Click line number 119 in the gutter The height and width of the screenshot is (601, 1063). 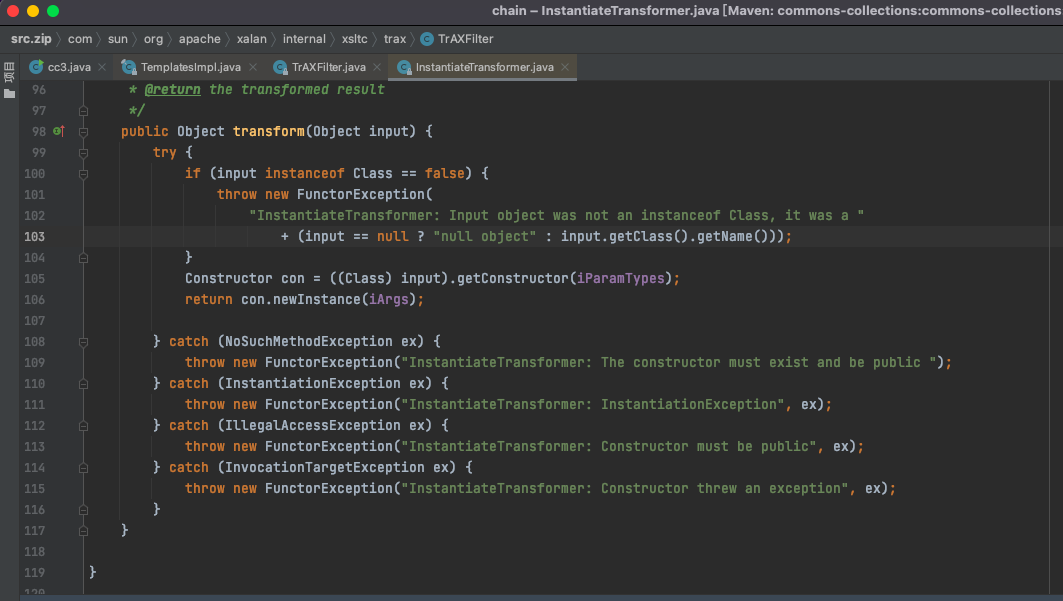tap(35, 573)
